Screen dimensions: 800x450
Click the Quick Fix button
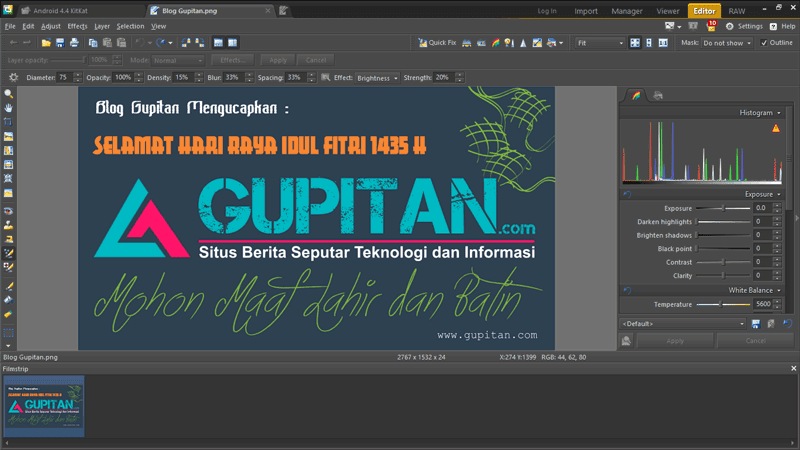[x=437, y=43]
